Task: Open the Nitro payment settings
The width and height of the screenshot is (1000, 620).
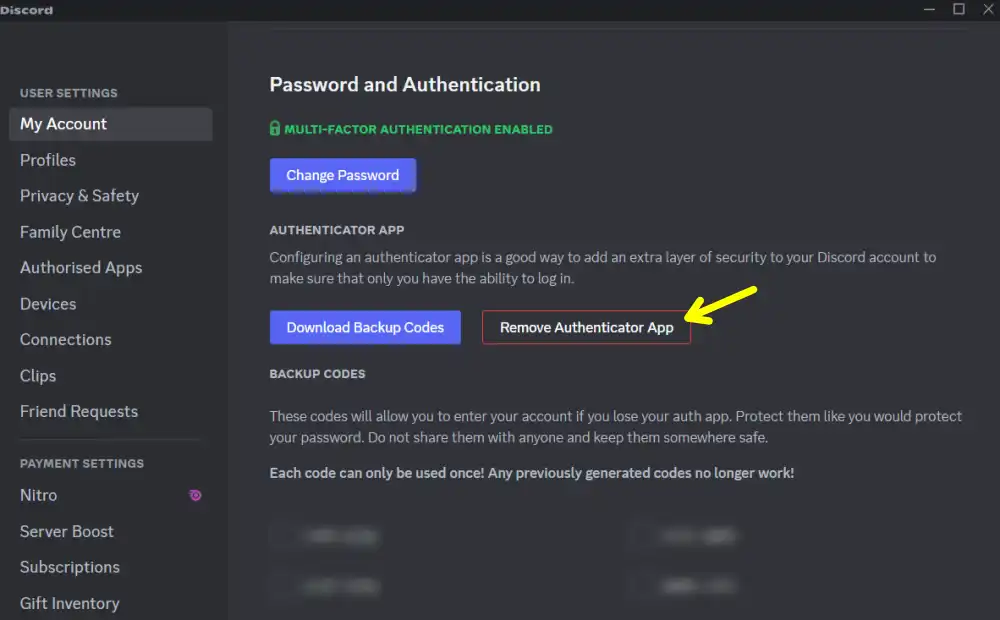Action: click(38, 495)
